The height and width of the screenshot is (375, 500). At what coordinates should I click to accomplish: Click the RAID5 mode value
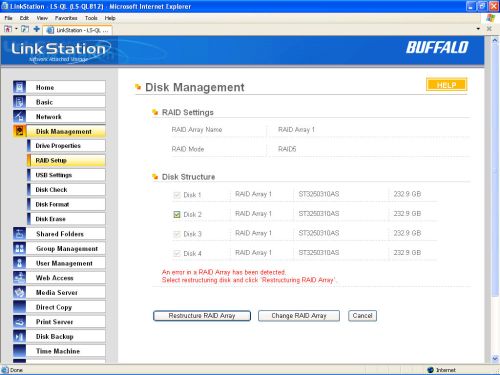coord(287,149)
